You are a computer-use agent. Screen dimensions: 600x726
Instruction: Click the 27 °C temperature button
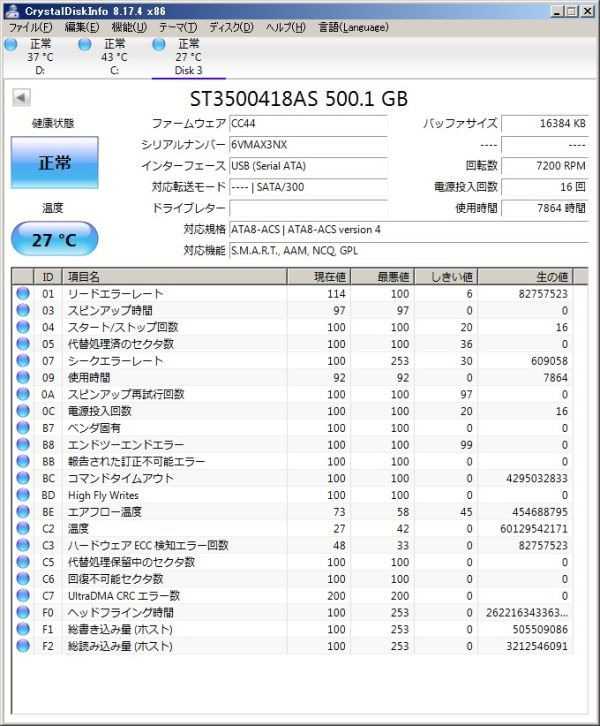tap(55, 239)
